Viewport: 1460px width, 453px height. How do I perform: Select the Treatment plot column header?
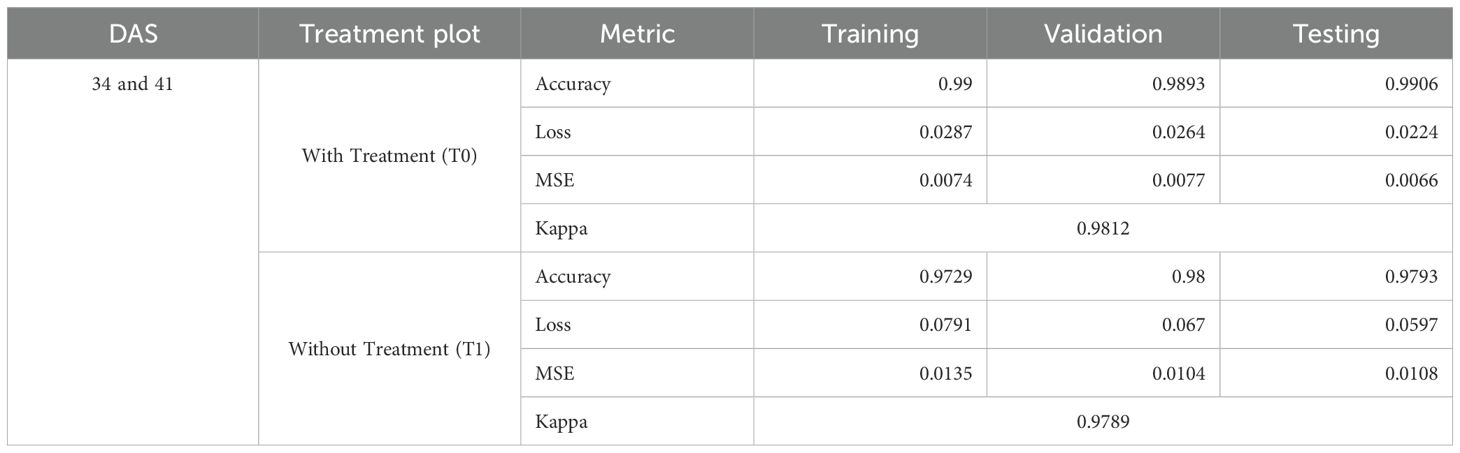[389, 34]
